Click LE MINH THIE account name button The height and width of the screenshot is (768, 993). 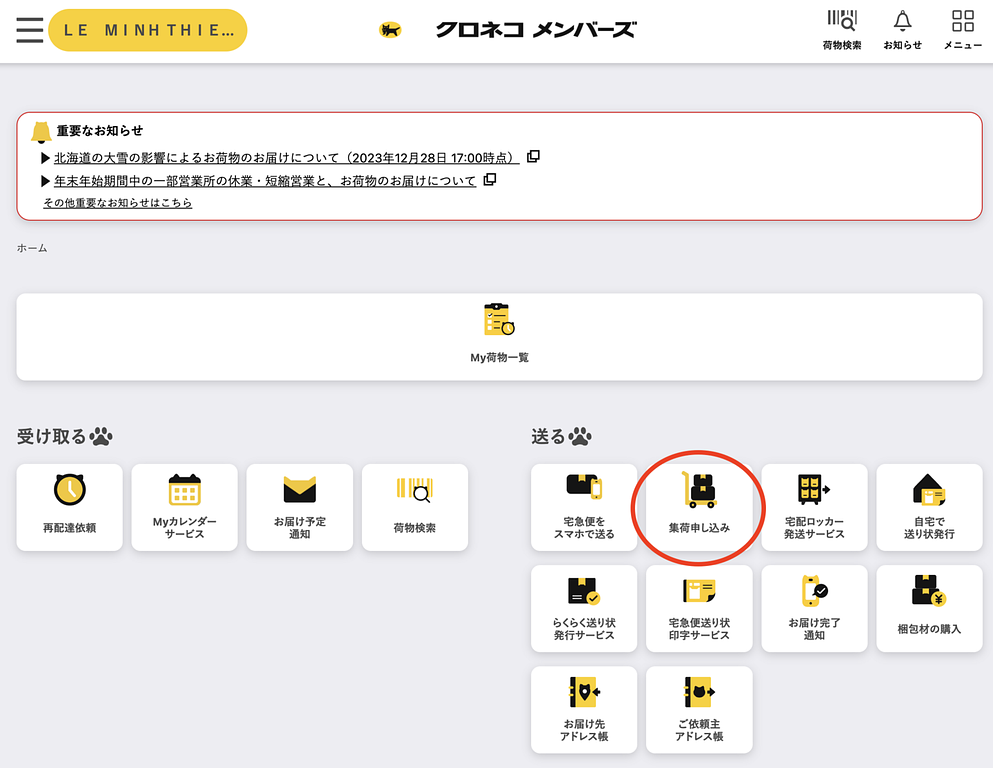[147, 31]
